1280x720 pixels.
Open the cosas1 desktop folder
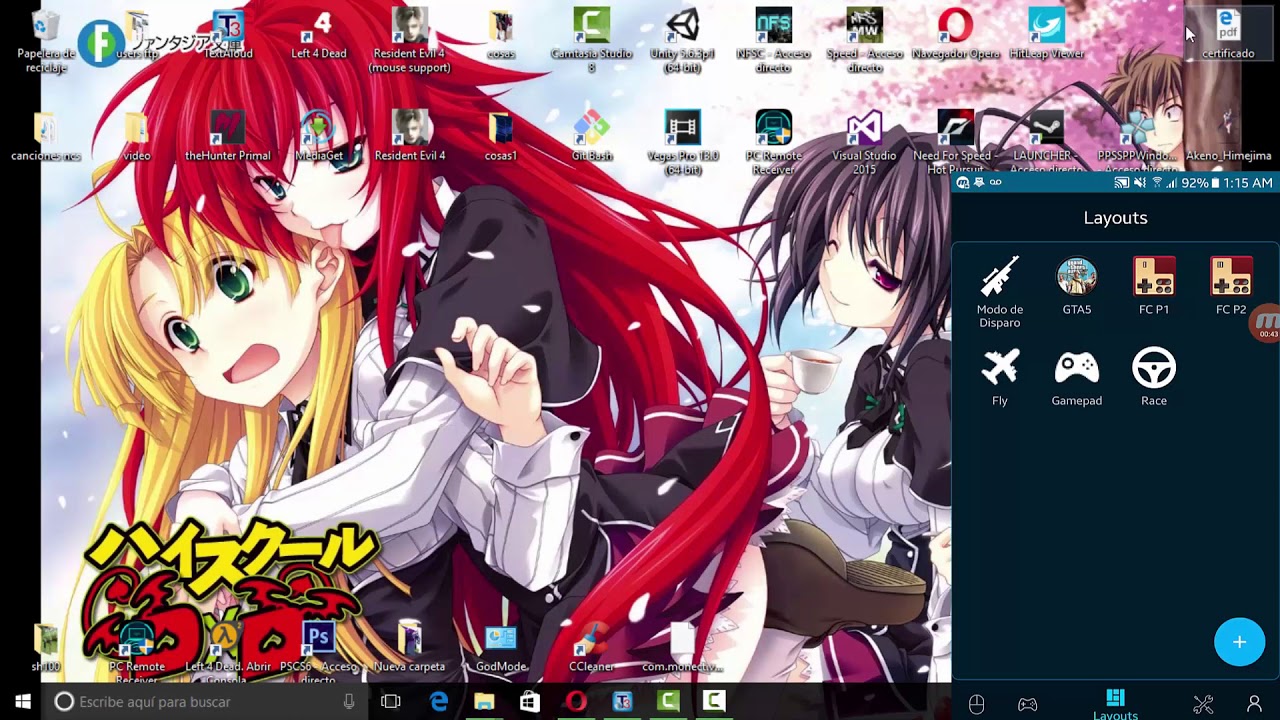point(501,138)
